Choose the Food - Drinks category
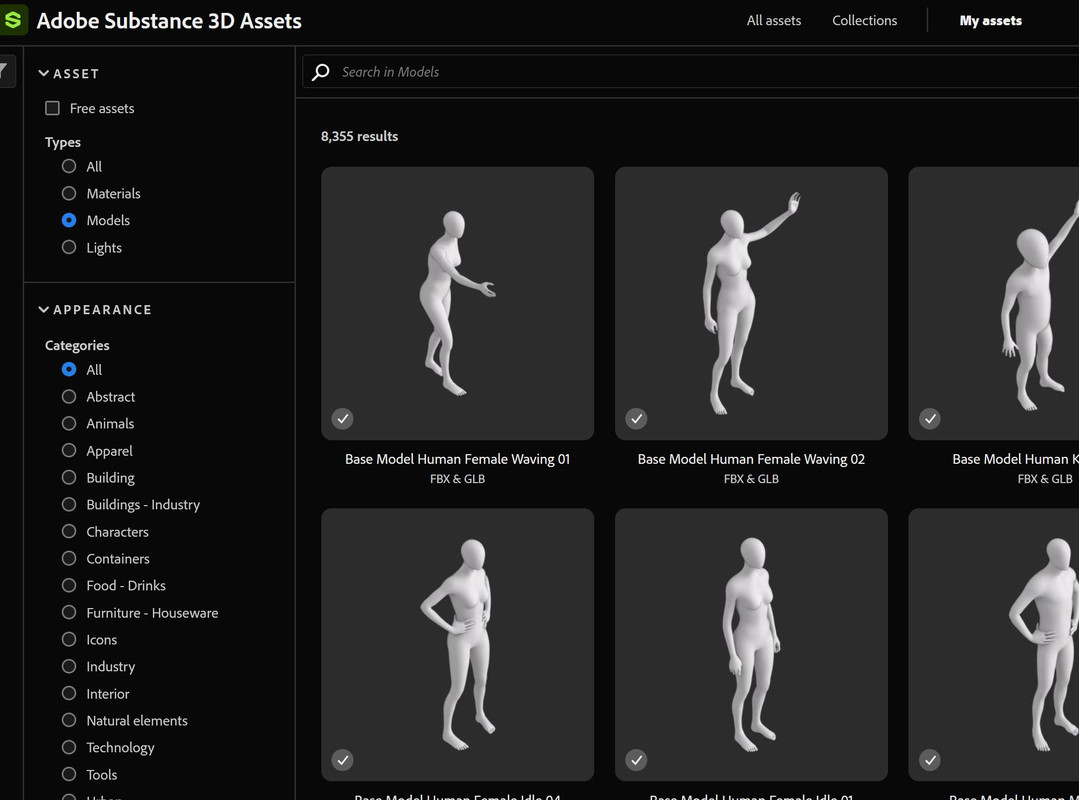 click(69, 585)
